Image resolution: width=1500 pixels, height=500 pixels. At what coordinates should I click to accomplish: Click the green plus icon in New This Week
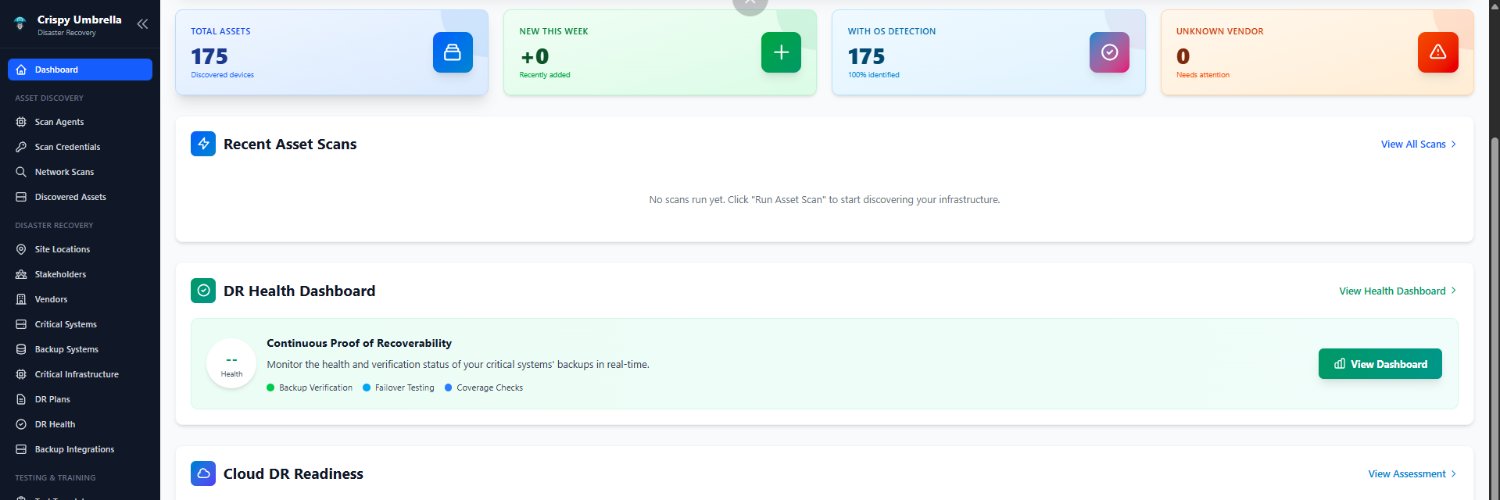pos(781,52)
